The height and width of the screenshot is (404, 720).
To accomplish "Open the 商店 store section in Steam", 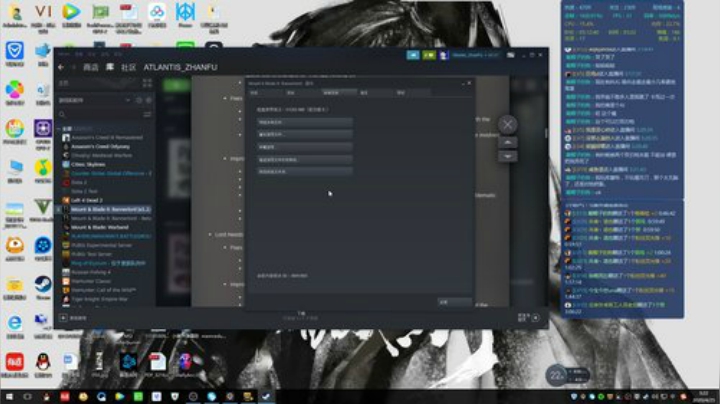I will click(x=90, y=67).
